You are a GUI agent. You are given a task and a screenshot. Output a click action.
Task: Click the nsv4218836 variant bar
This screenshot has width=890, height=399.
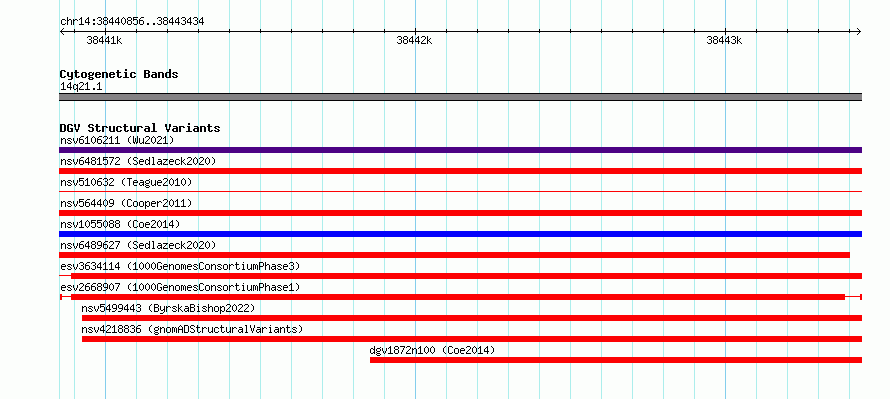point(472,339)
